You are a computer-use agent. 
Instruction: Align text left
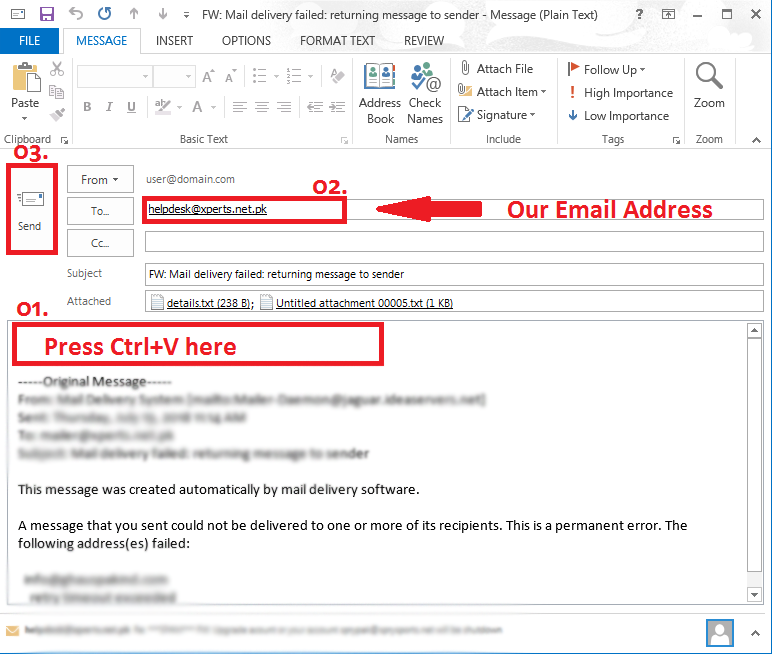(x=240, y=107)
